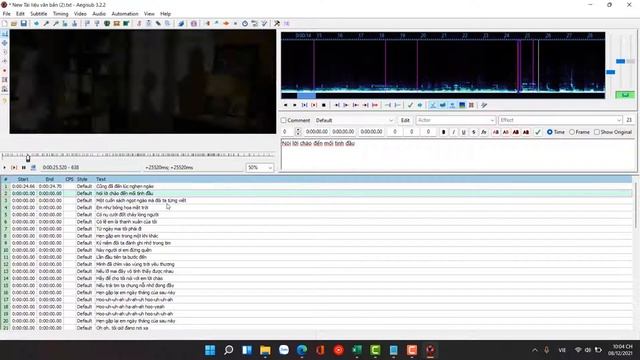Play video with the small play button
The width and height of the screenshot is (640, 360).
(5, 167)
